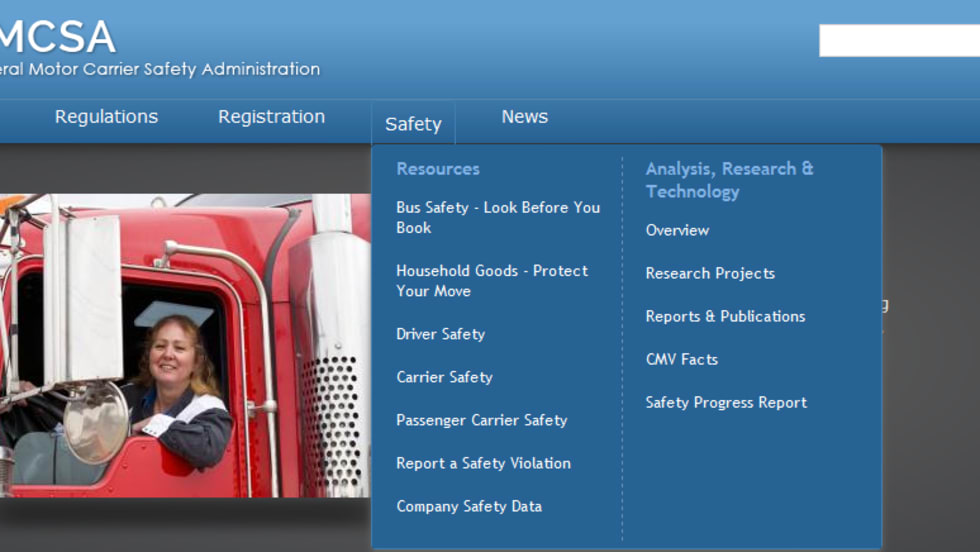This screenshot has height=552, width=980.
Task: Open the News menu item
Action: coord(524,117)
